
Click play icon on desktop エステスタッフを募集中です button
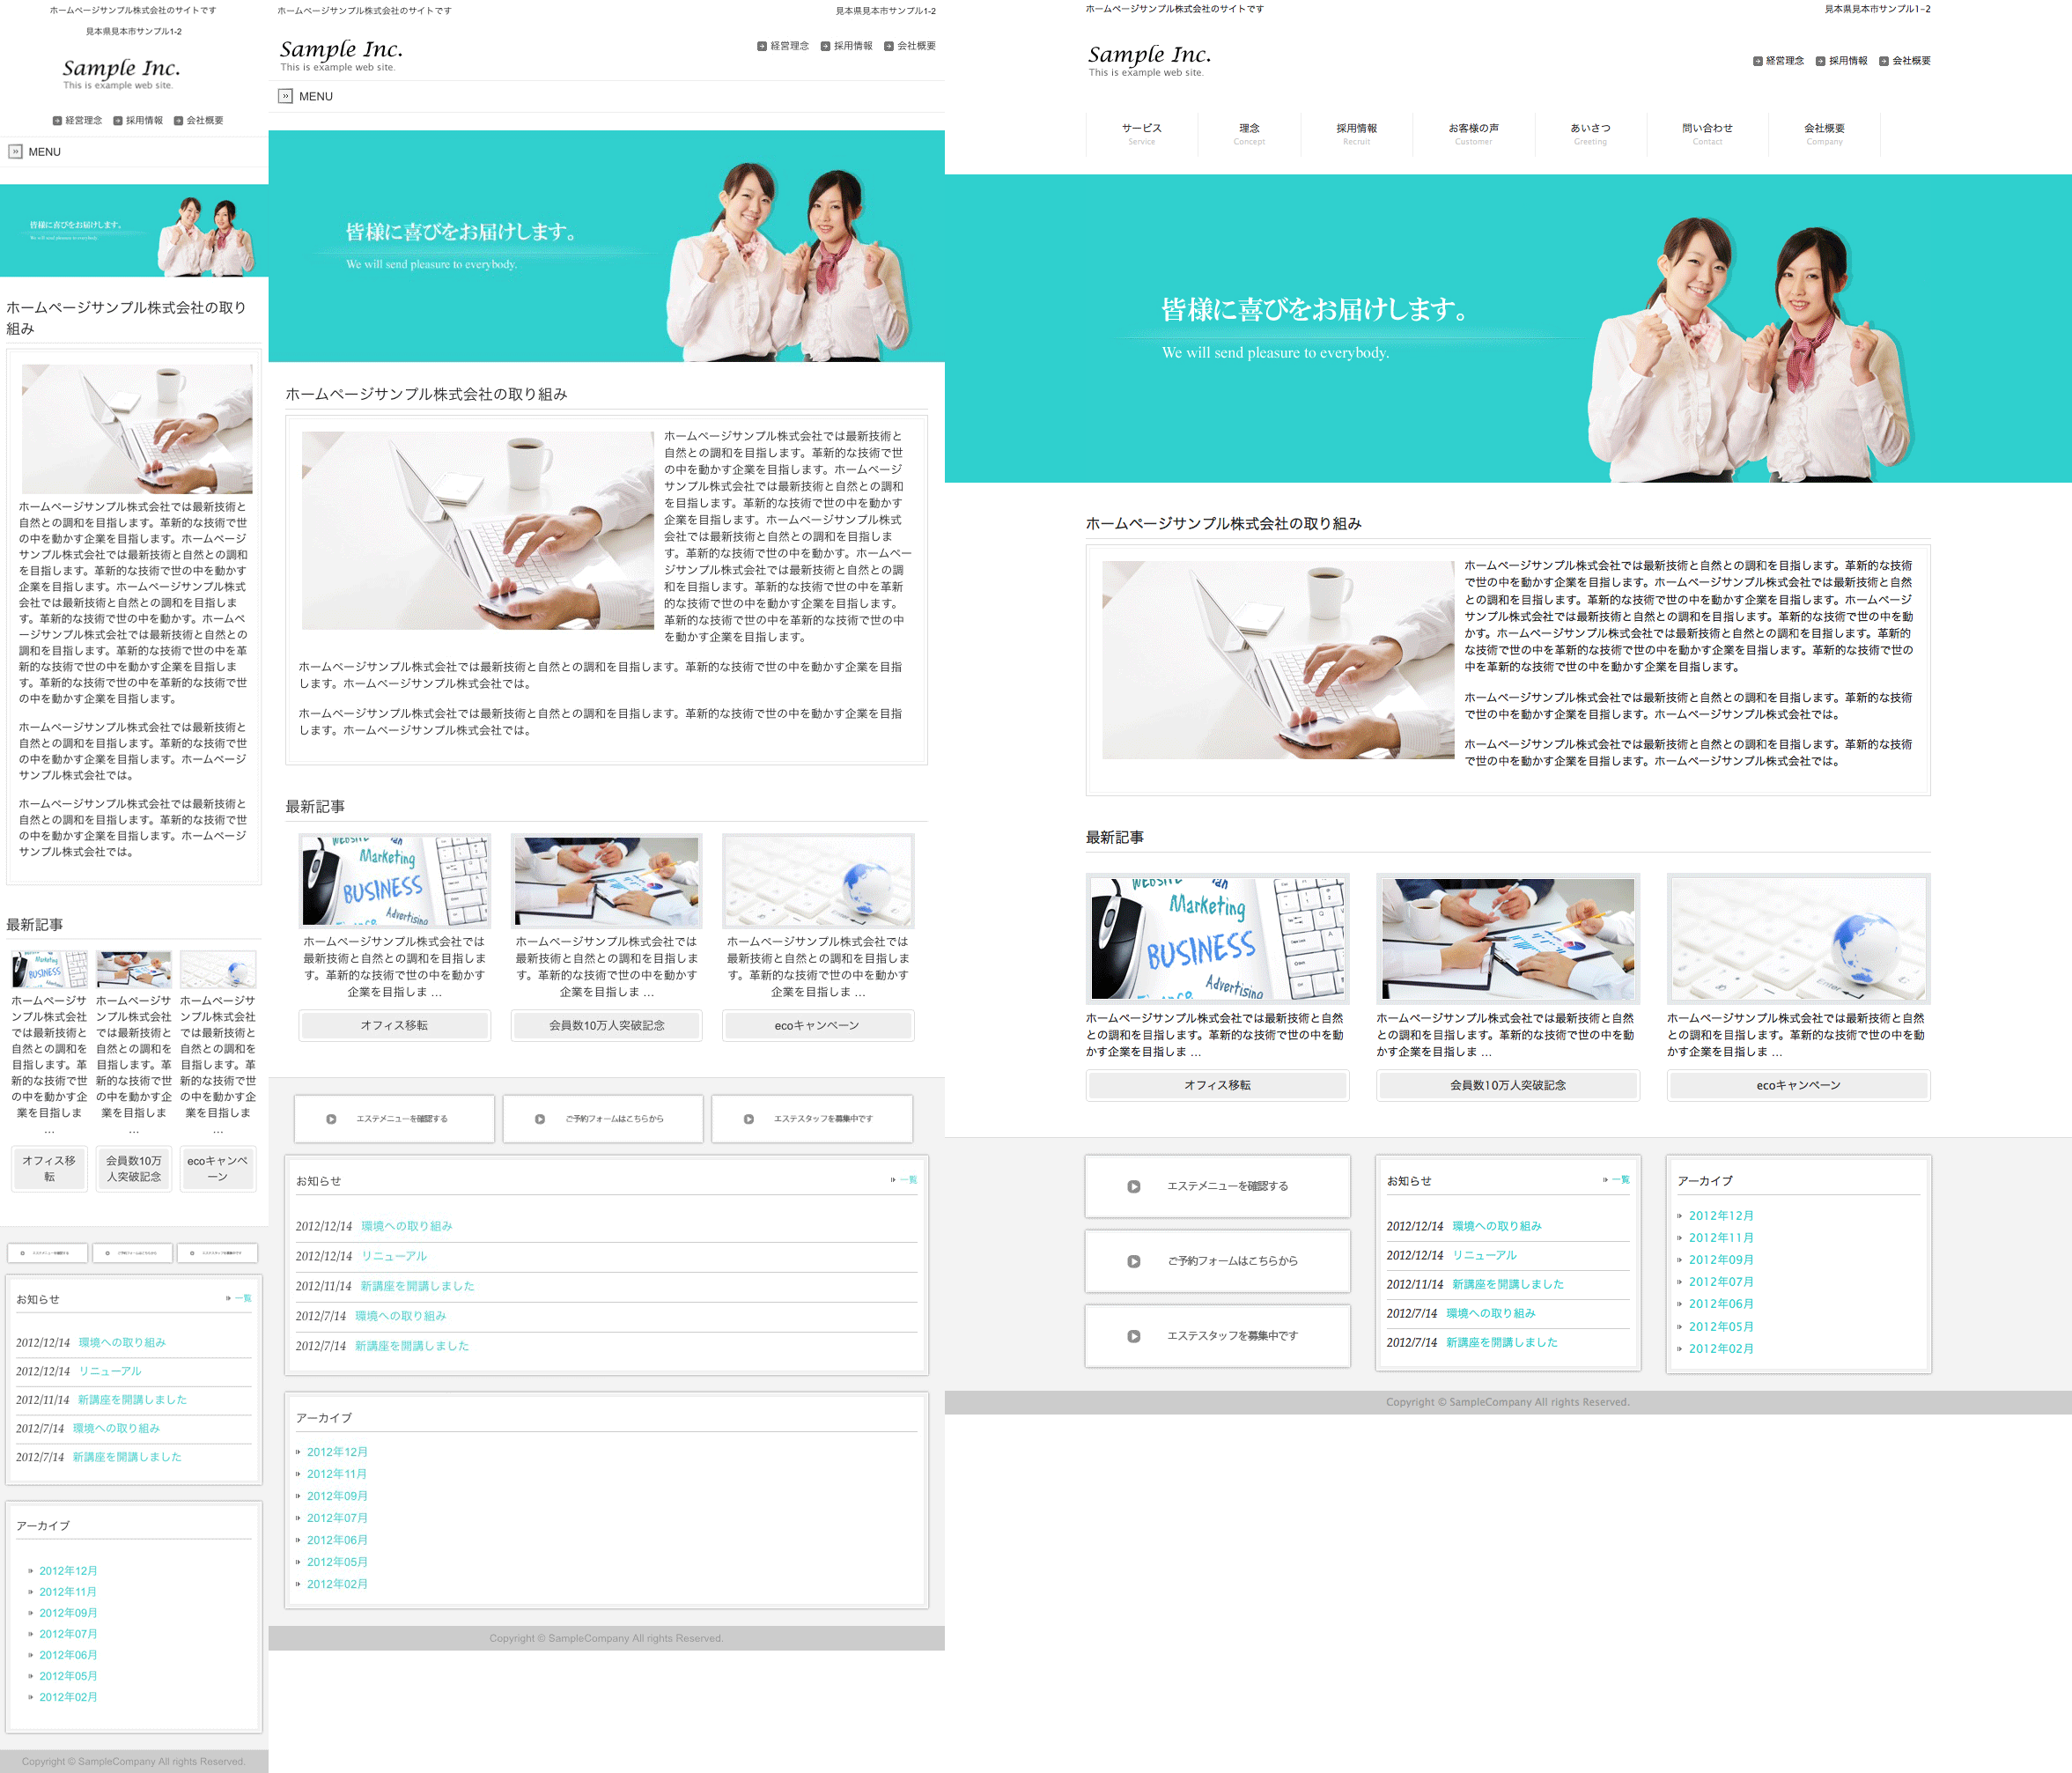pyautogui.click(x=1134, y=1337)
